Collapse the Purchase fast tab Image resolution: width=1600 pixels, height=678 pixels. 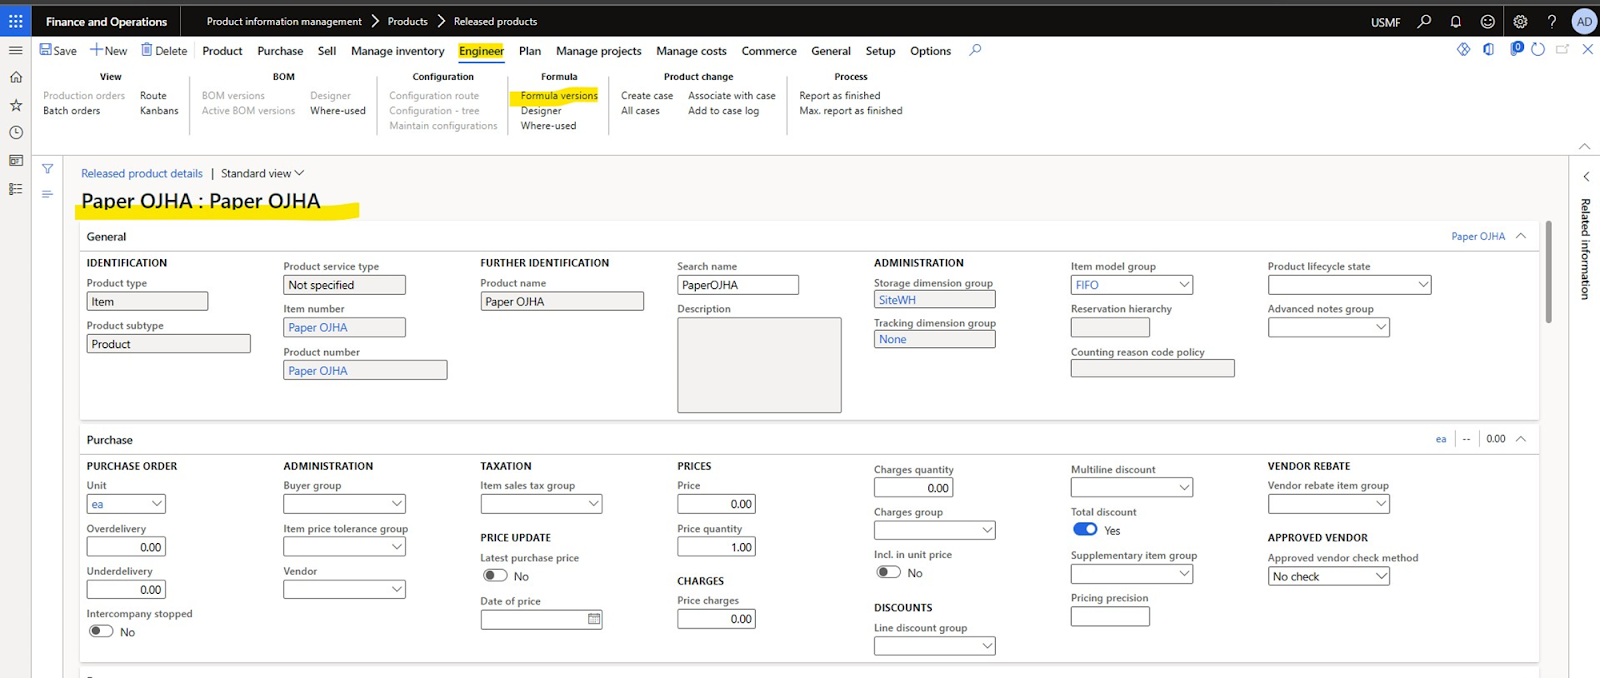click(x=1521, y=439)
